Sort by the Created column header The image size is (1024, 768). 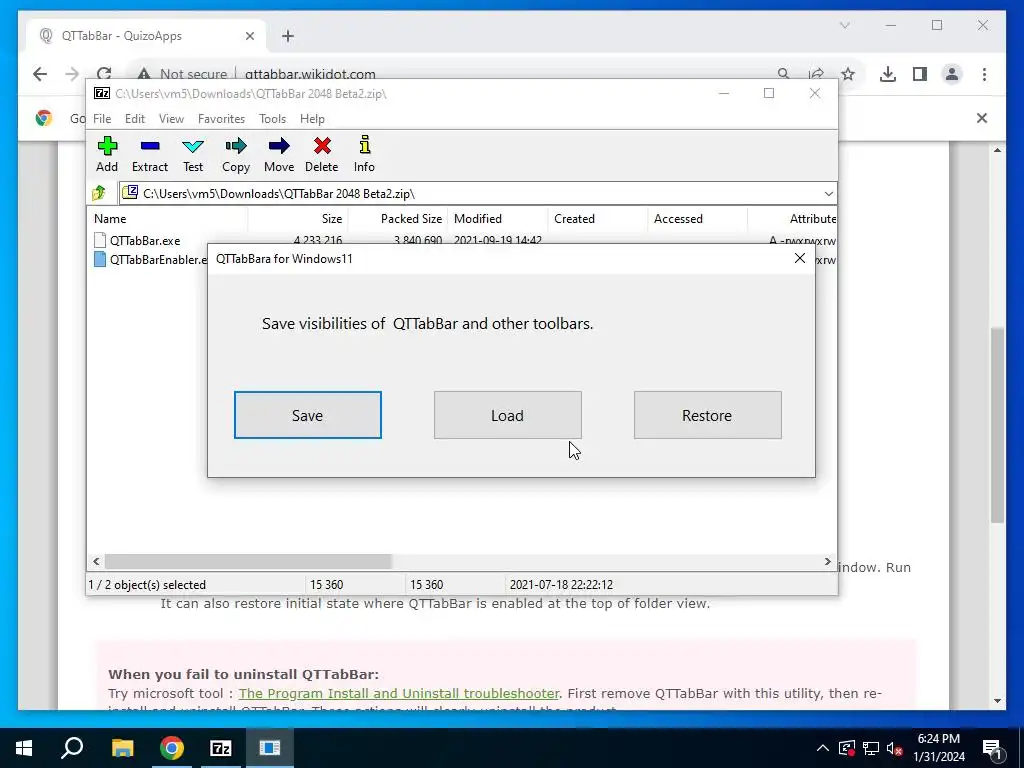pos(598,219)
